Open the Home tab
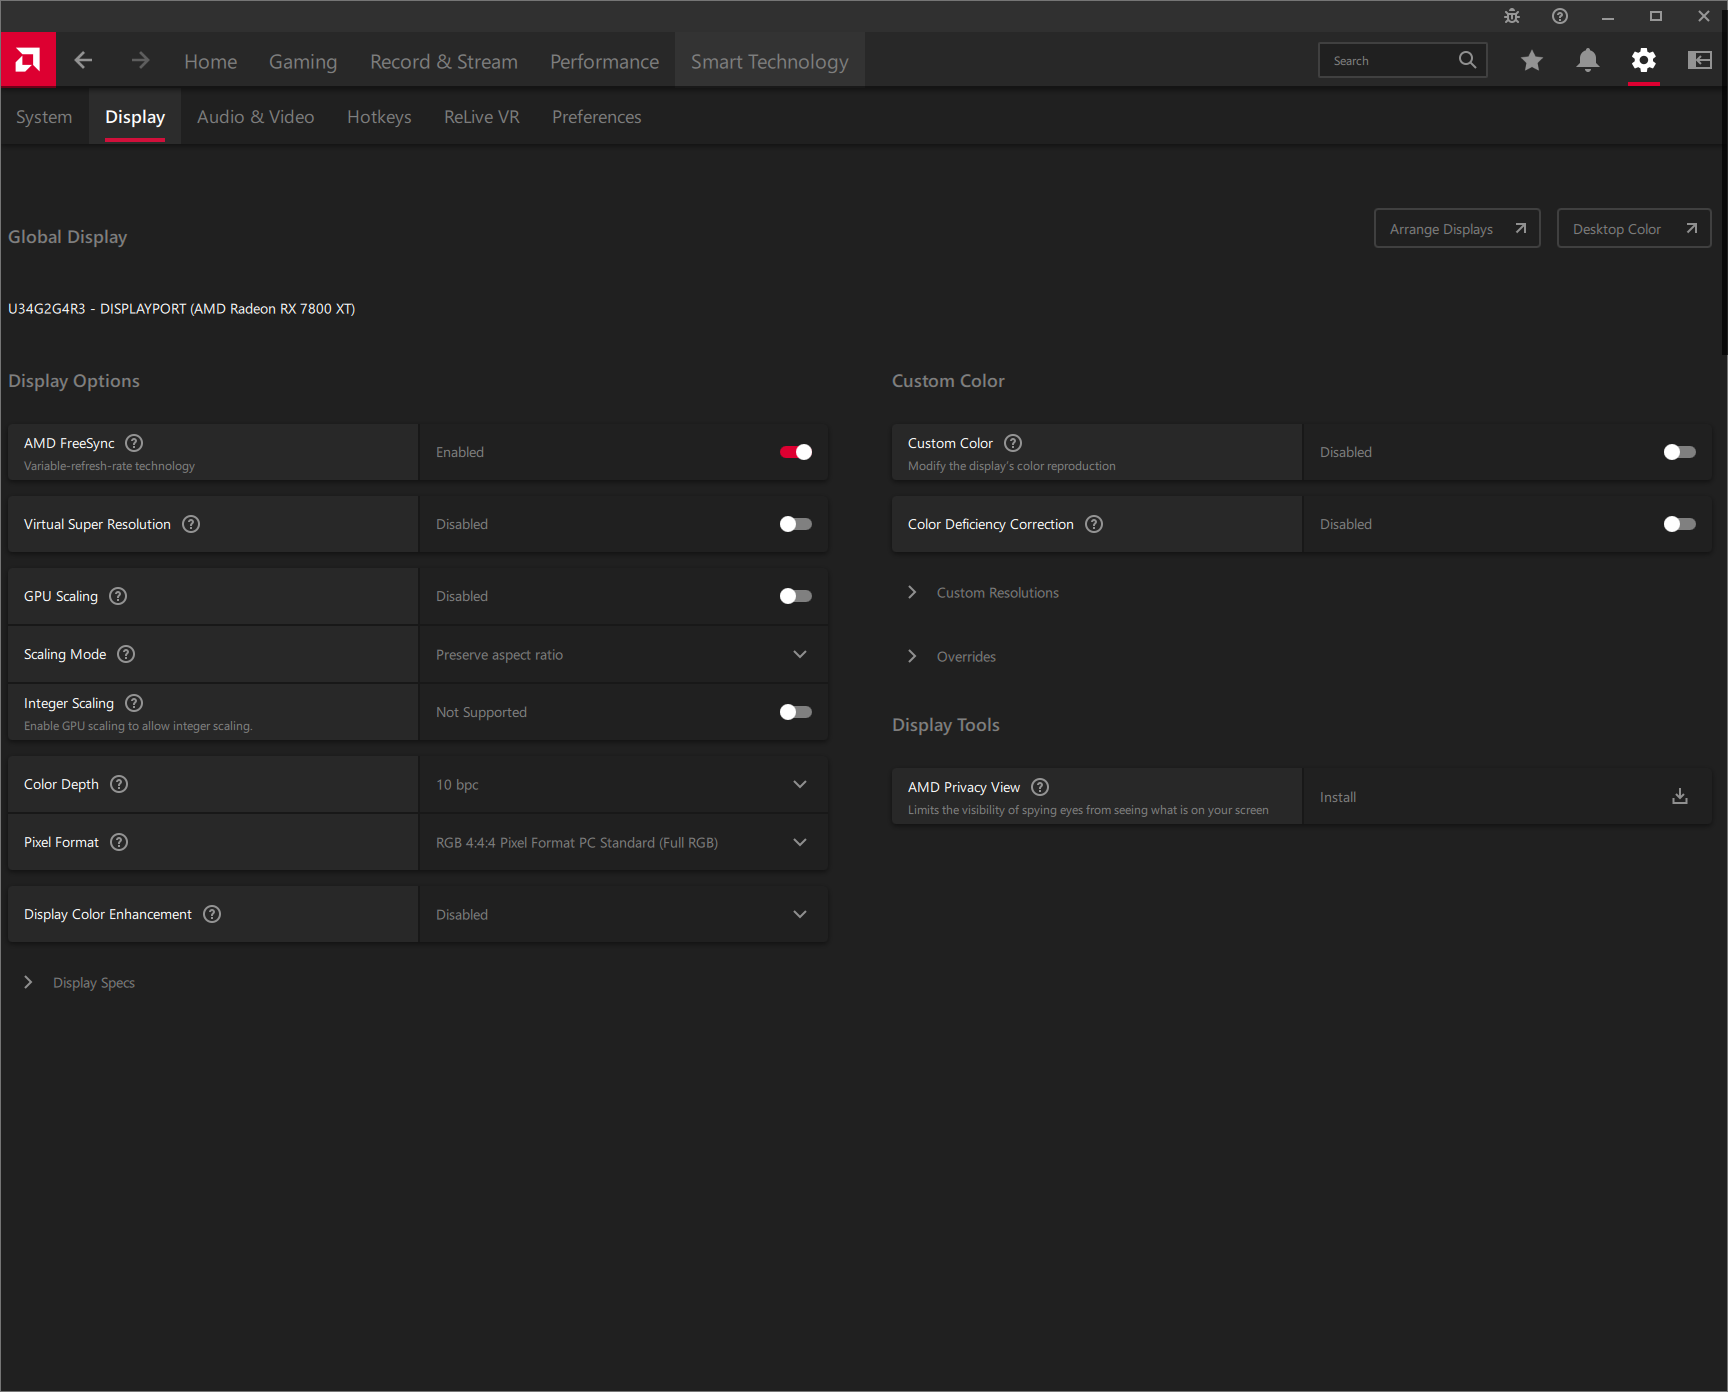The width and height of the screenshot is (1728, 1392). 211,61
